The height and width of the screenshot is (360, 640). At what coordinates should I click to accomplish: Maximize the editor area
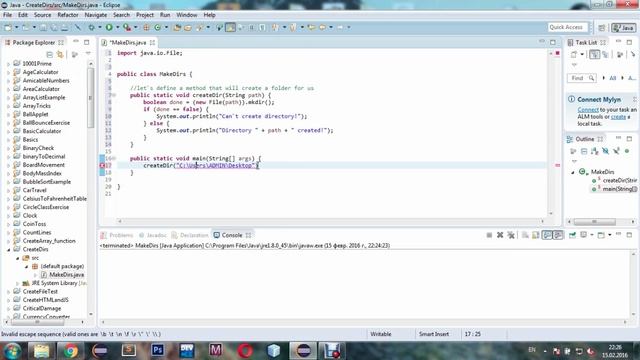pyautogui.click(x=553, y=42)
